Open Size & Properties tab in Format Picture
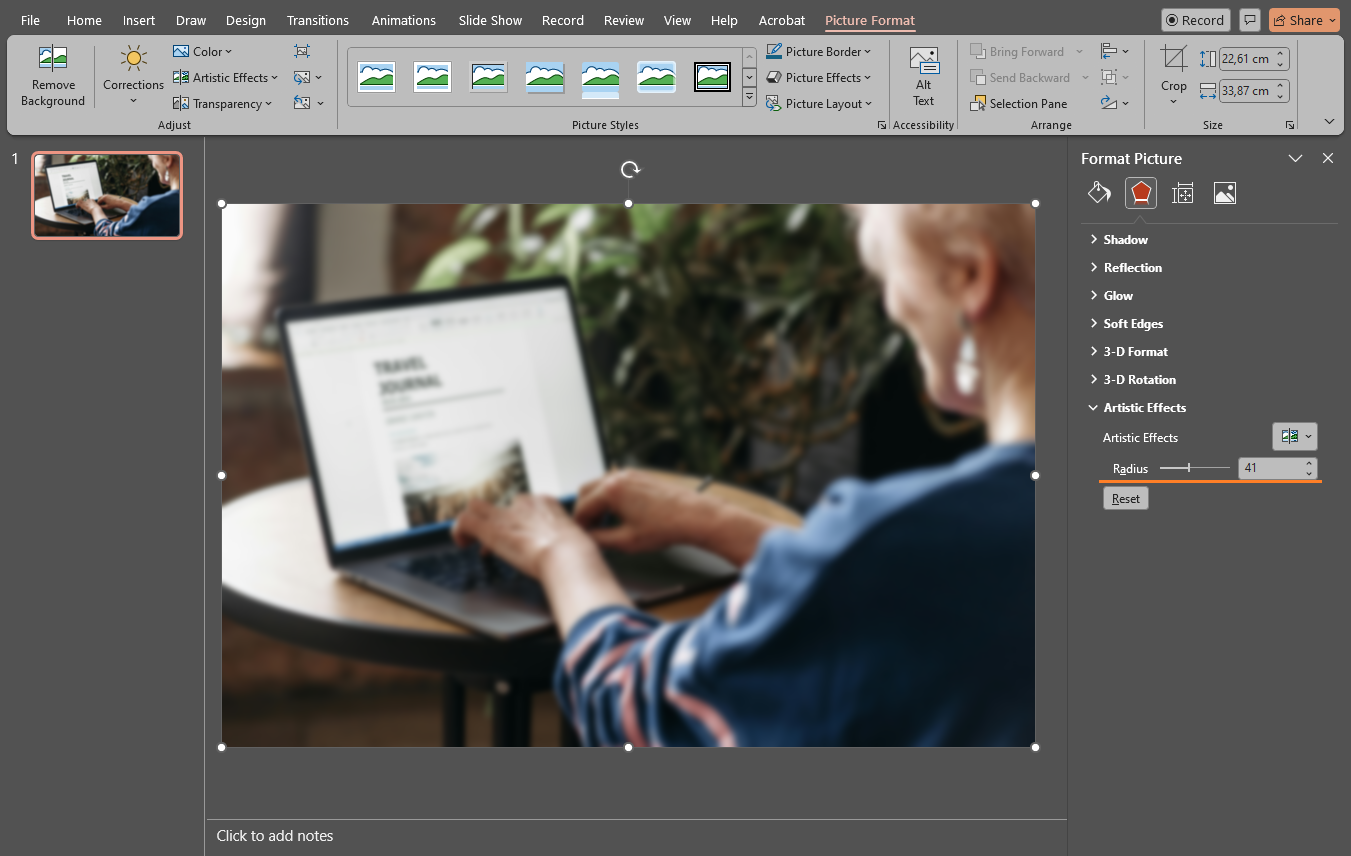Image resolution: width=1351 pixels, height=856 pixels. (x=1183, y=193)
